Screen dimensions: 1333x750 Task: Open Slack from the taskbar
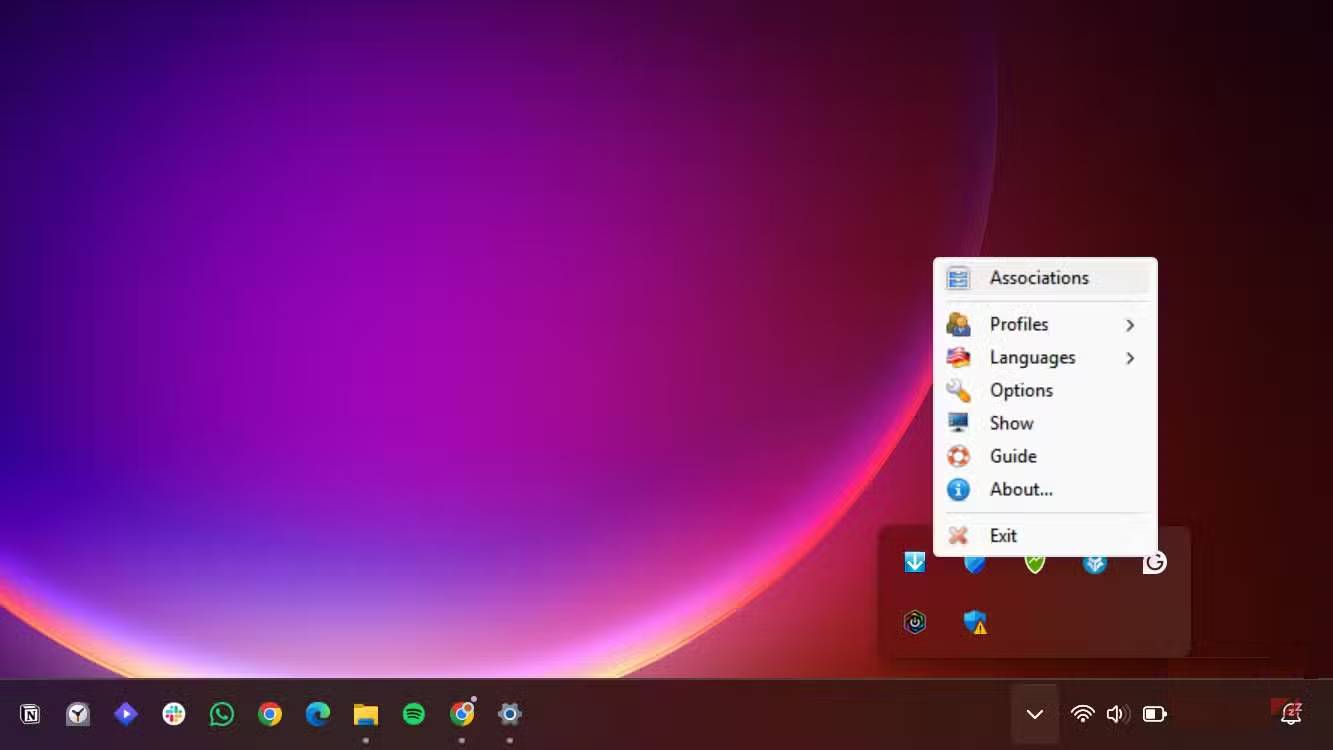[x=174, y=714]
